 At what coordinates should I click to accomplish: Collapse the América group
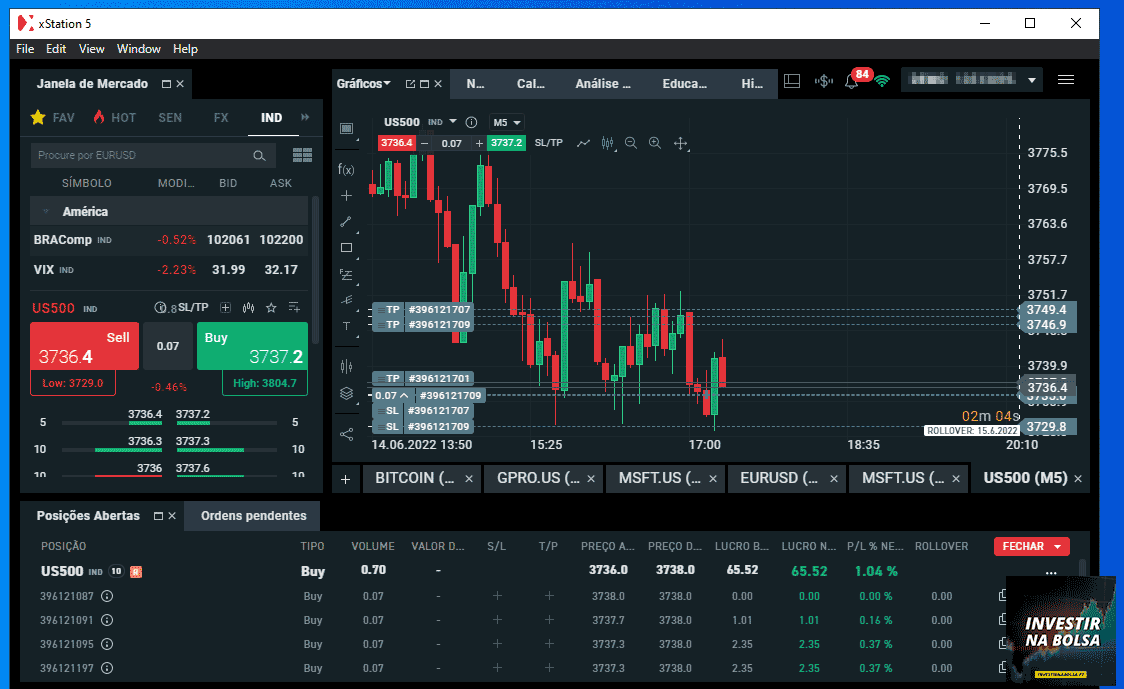tap(46, 212)
